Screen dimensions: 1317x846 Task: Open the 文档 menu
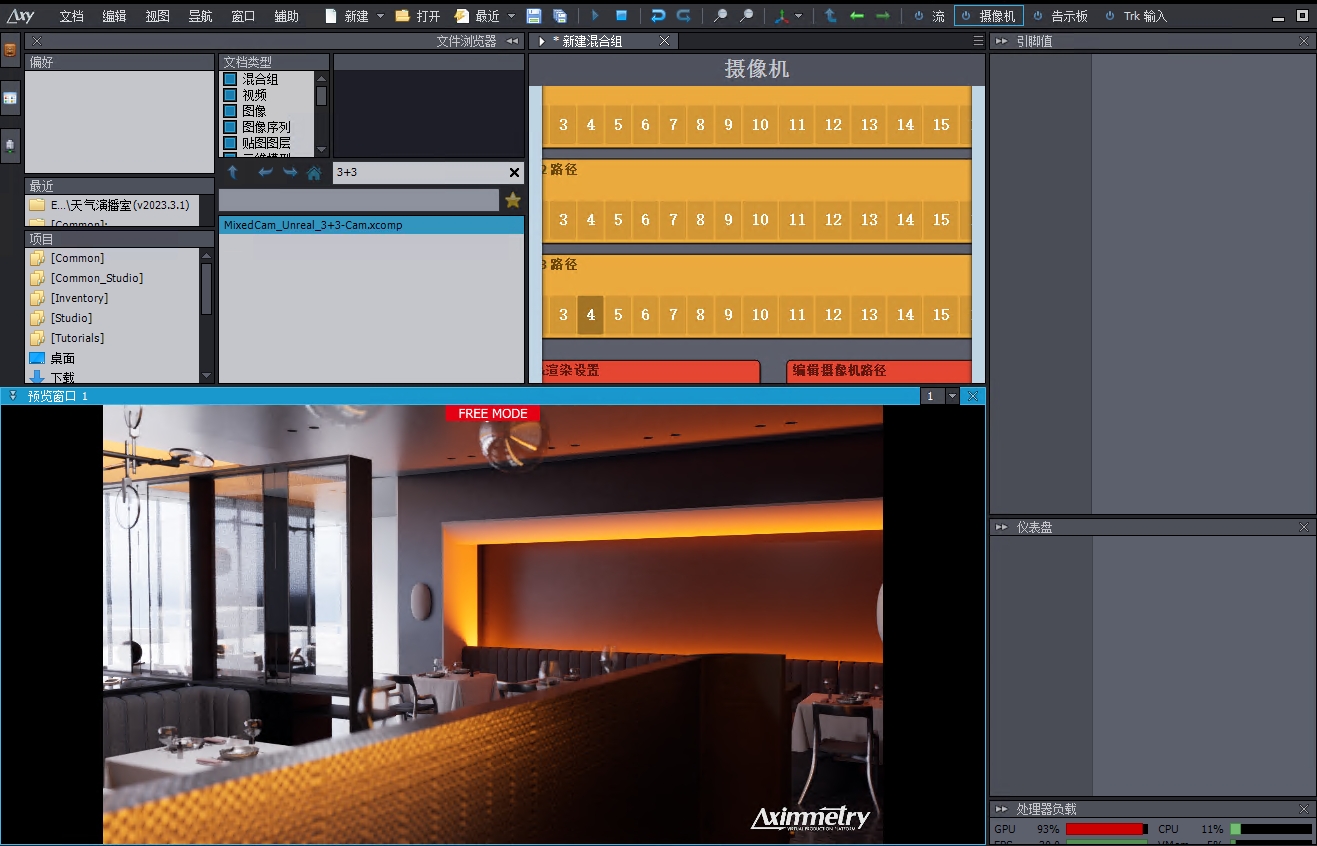click(x=72, y=16)
